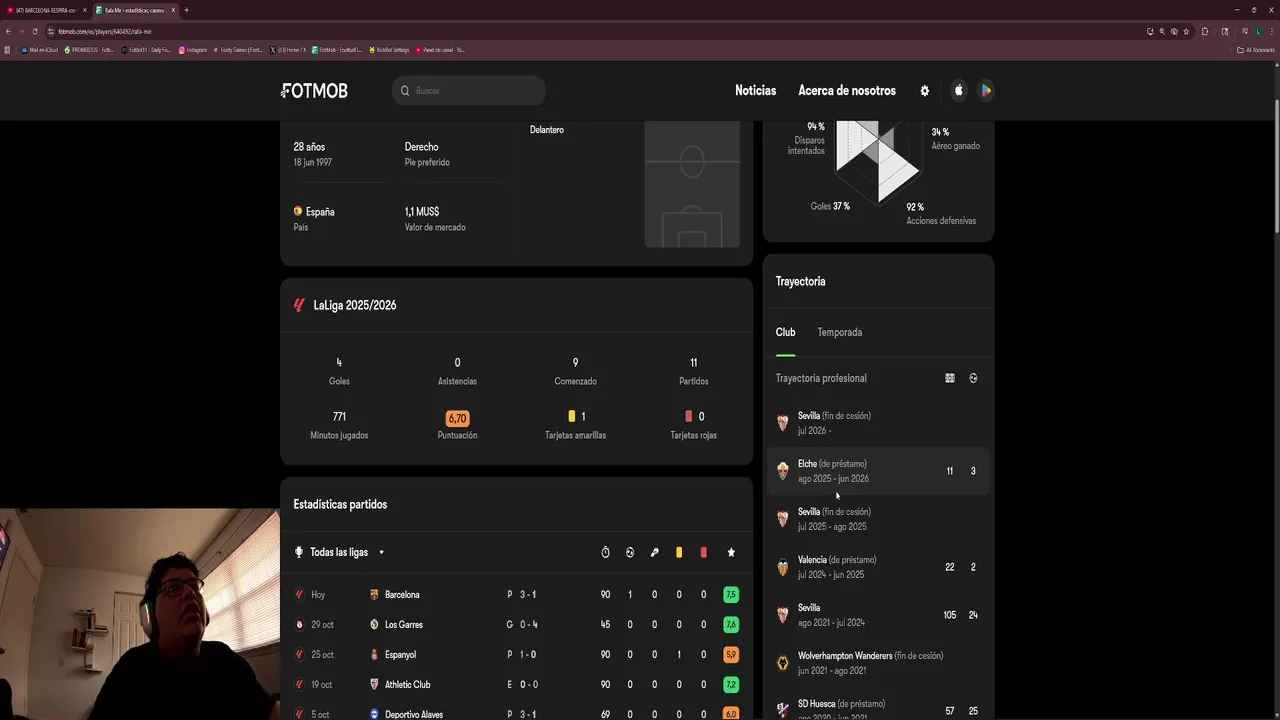Click the yellow card column icon
Viewport: 1280px width, 720px height.
click(679, 552)
